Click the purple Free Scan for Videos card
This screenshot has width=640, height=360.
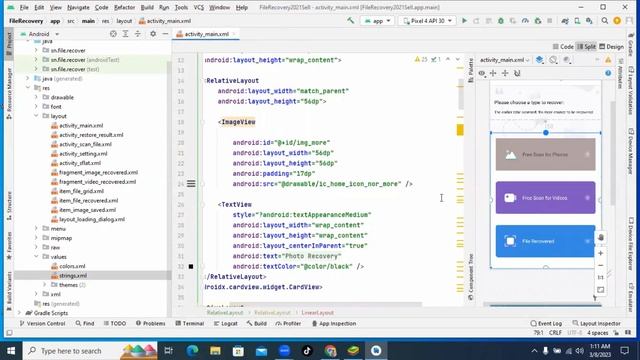pos(545,198)
